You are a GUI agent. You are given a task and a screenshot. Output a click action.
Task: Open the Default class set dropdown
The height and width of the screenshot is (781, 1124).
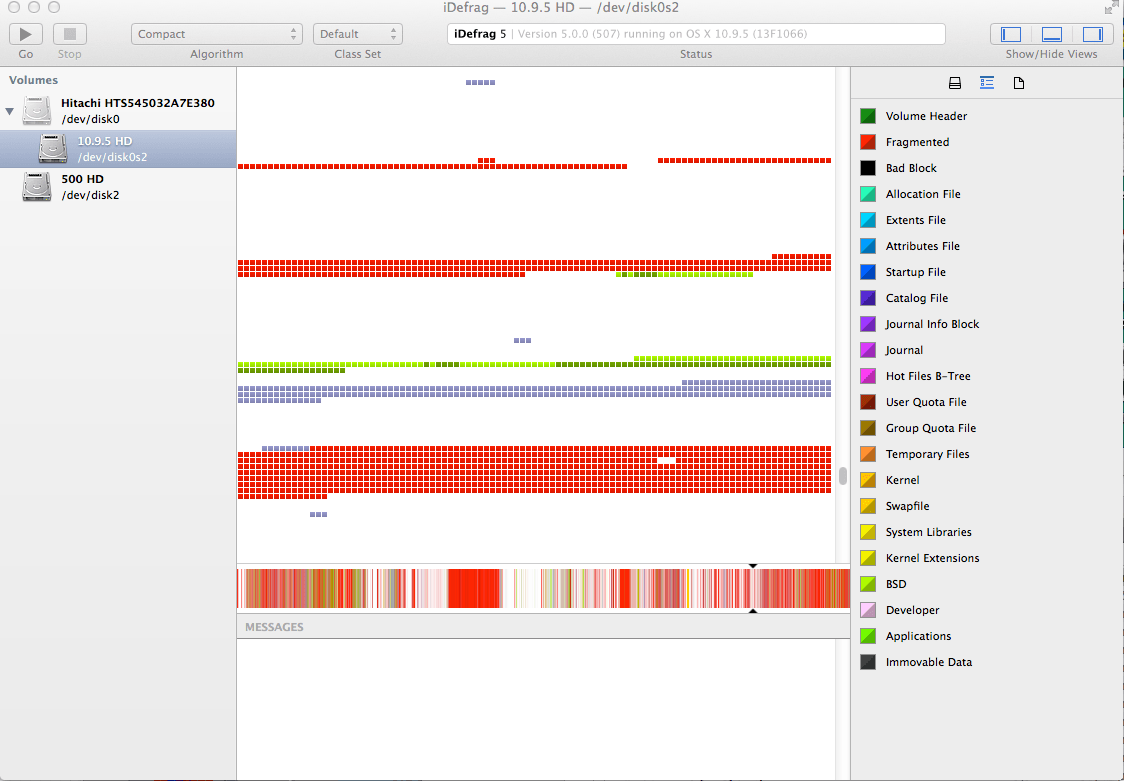[x=358, y=34]
